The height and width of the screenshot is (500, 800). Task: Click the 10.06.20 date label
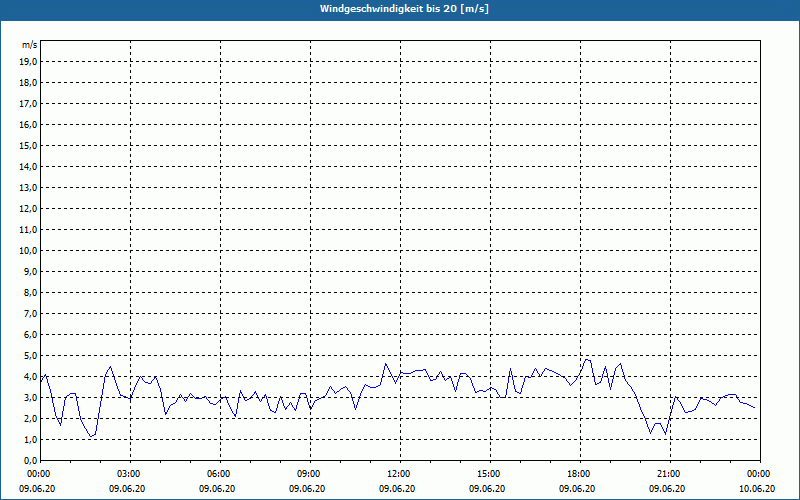pyautogui.click(x=757, y=488)
